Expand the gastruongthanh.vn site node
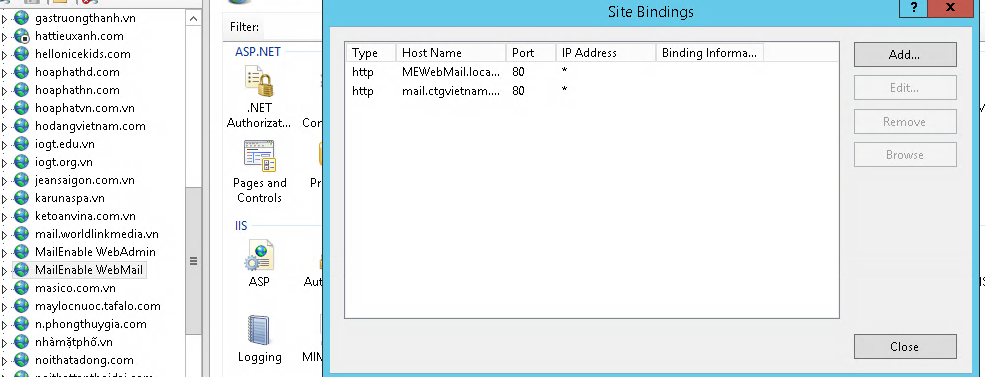 pos(4,19)
